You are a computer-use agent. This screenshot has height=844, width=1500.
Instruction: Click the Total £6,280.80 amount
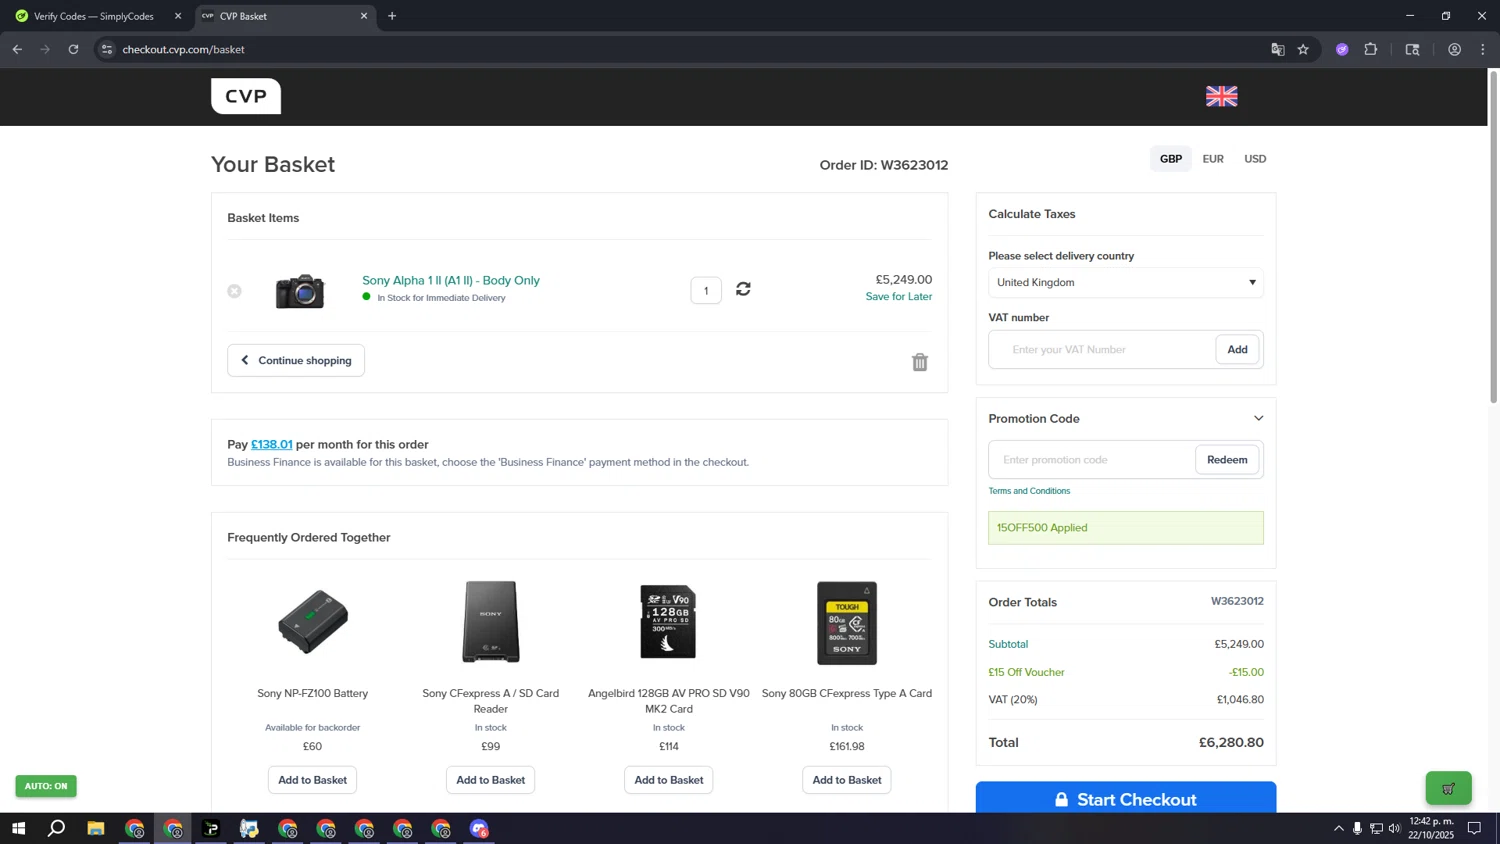[1231, 742]
